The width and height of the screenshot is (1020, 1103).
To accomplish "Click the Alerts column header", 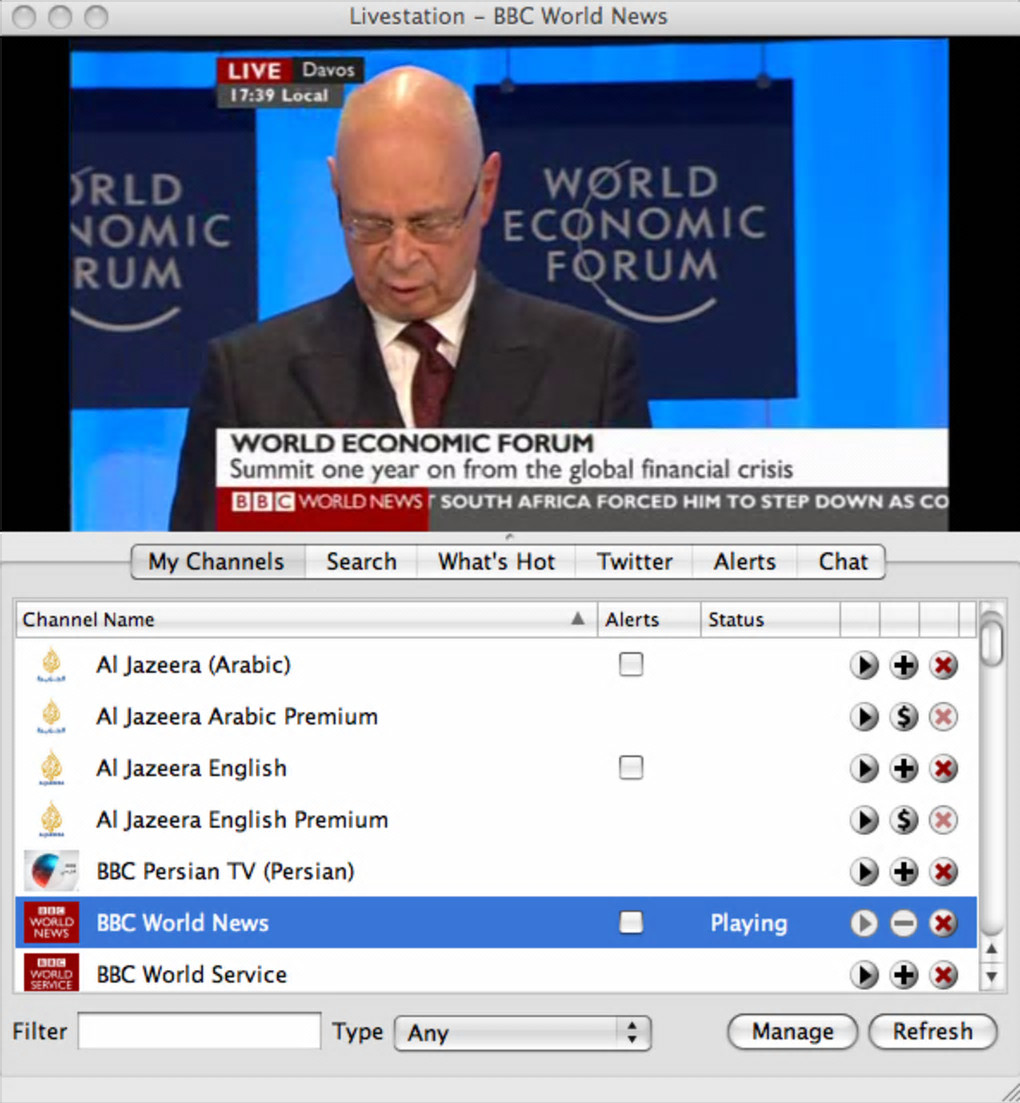I will (649, 620).
